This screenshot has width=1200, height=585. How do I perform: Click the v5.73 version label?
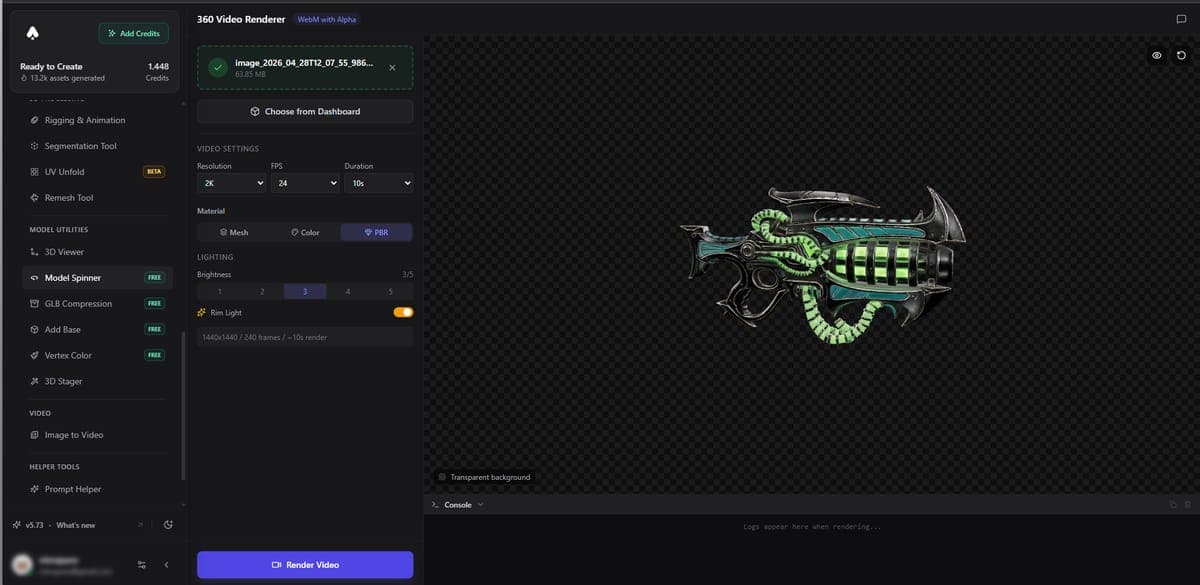tap(35, 525)
